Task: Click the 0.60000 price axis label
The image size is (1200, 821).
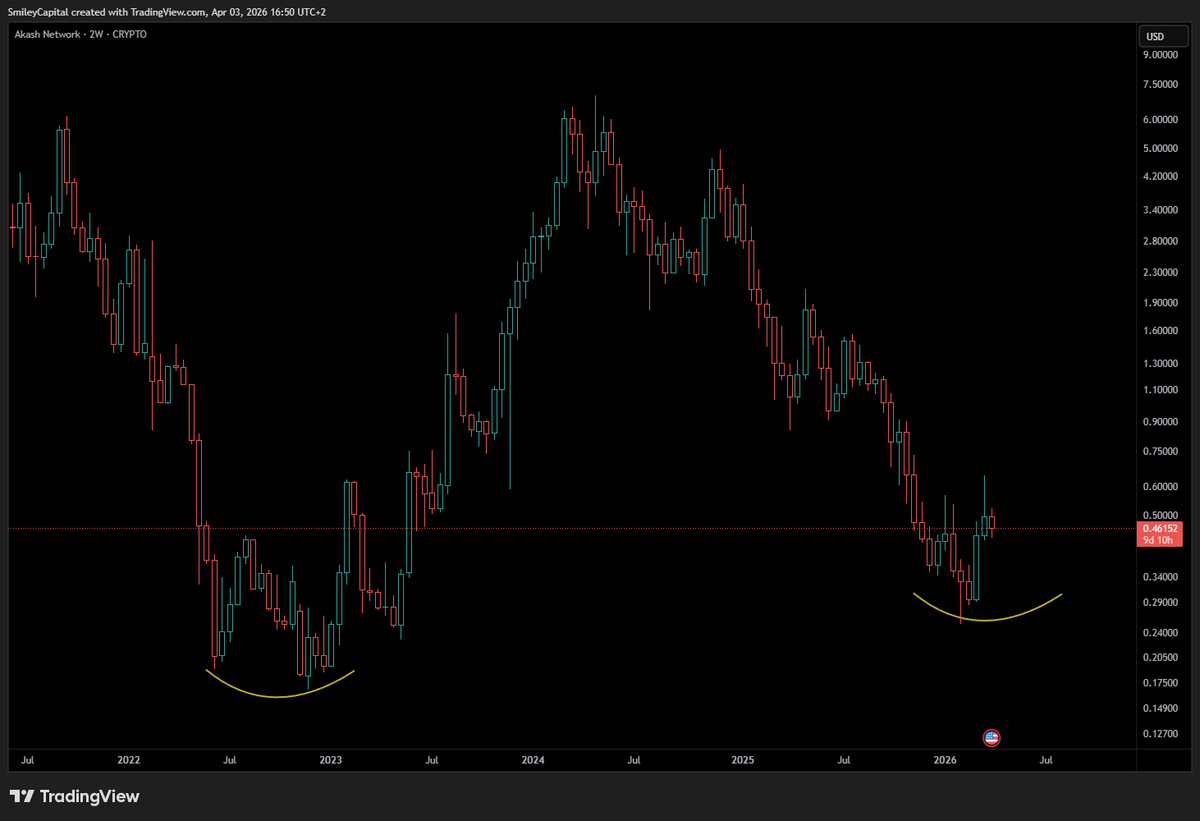Action: (x=1160, y=487)
